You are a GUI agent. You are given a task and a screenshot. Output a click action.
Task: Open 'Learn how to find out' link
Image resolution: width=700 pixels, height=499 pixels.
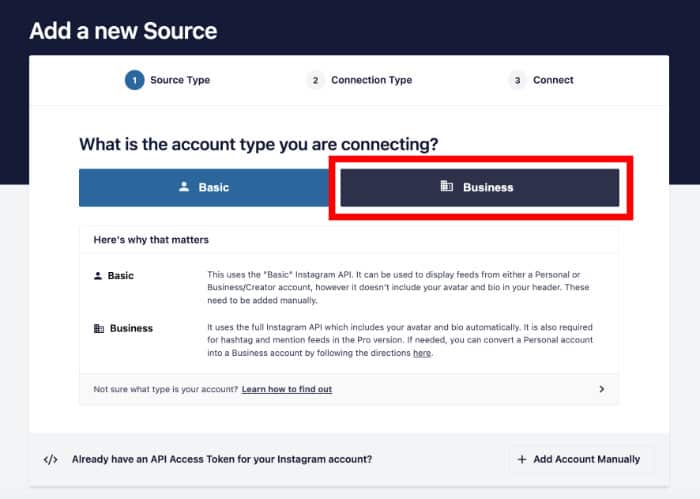[x=287, y=389]
